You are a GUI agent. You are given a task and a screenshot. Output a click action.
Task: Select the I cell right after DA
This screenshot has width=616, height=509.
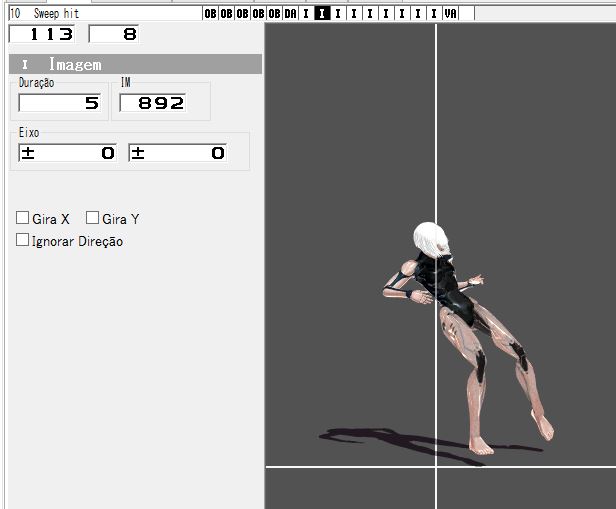pyautogui.click(x=306, y=14)
